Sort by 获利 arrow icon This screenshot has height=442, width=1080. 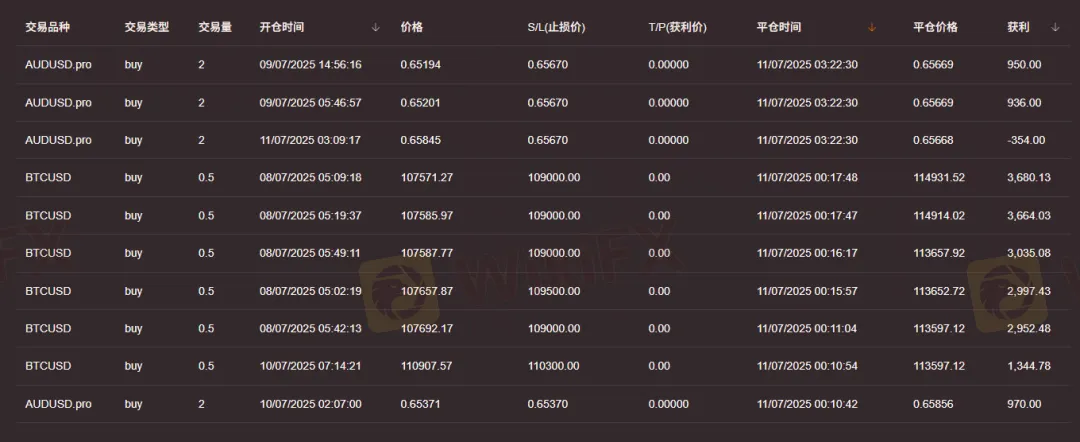point(1055,28)
